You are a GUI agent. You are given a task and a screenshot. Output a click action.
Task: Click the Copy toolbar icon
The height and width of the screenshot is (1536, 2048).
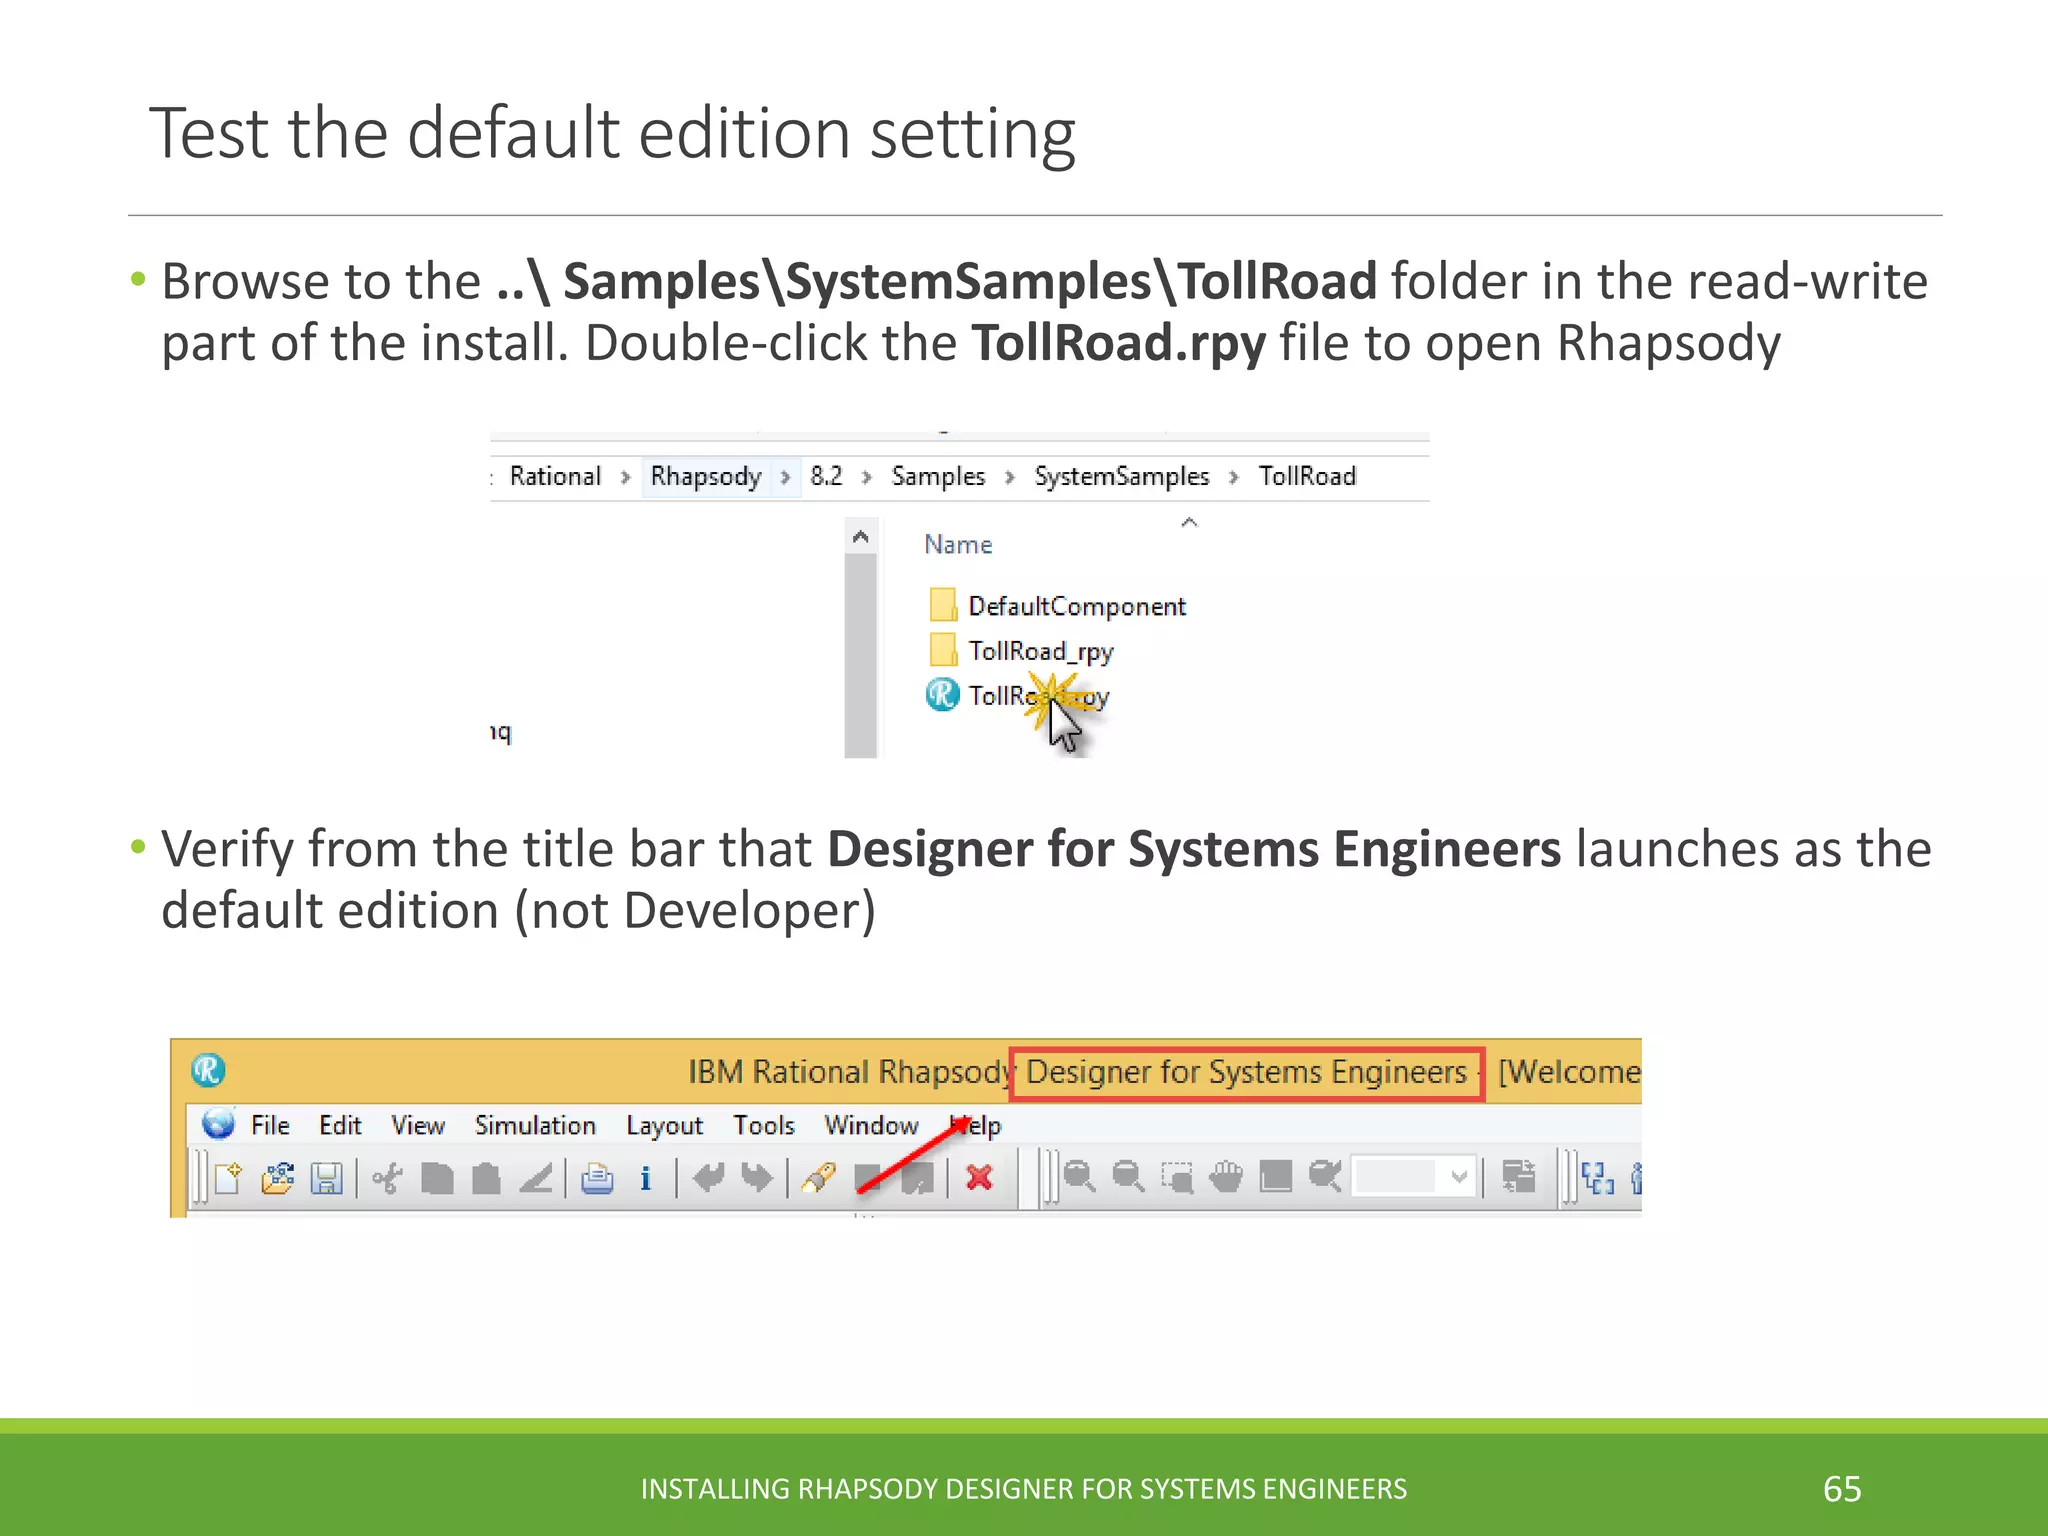pos(437,1178)
